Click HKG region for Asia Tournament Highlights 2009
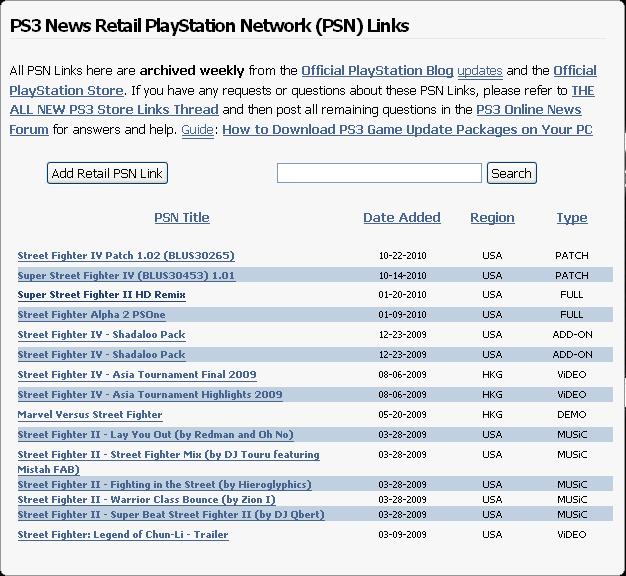Screen dimensions: 626x576 click(492, 394)
